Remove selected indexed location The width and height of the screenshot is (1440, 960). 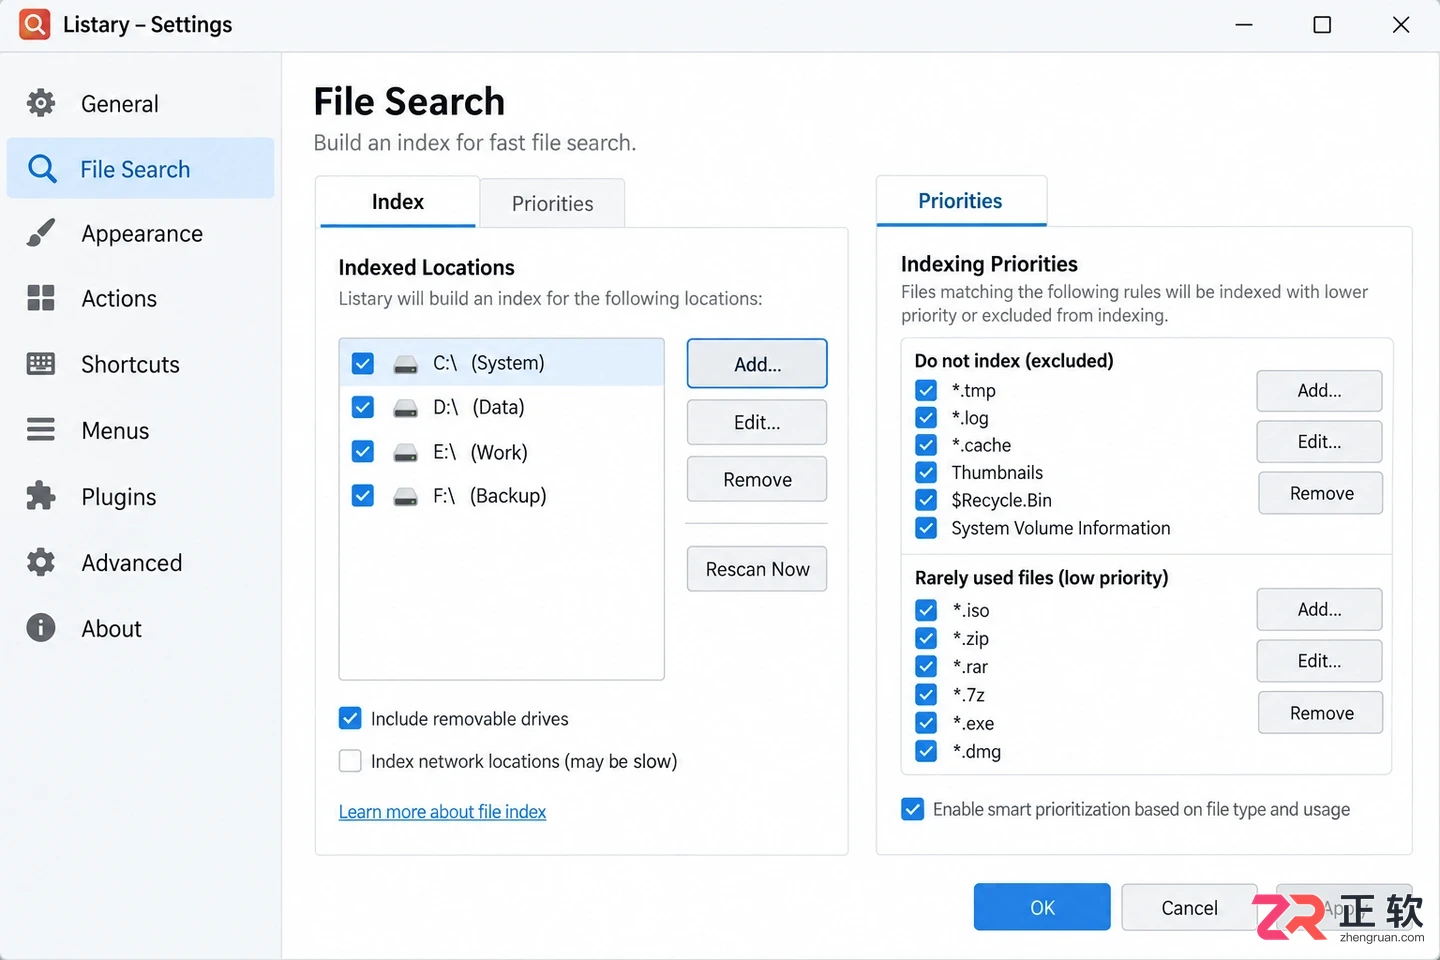[x=757, y=480]
